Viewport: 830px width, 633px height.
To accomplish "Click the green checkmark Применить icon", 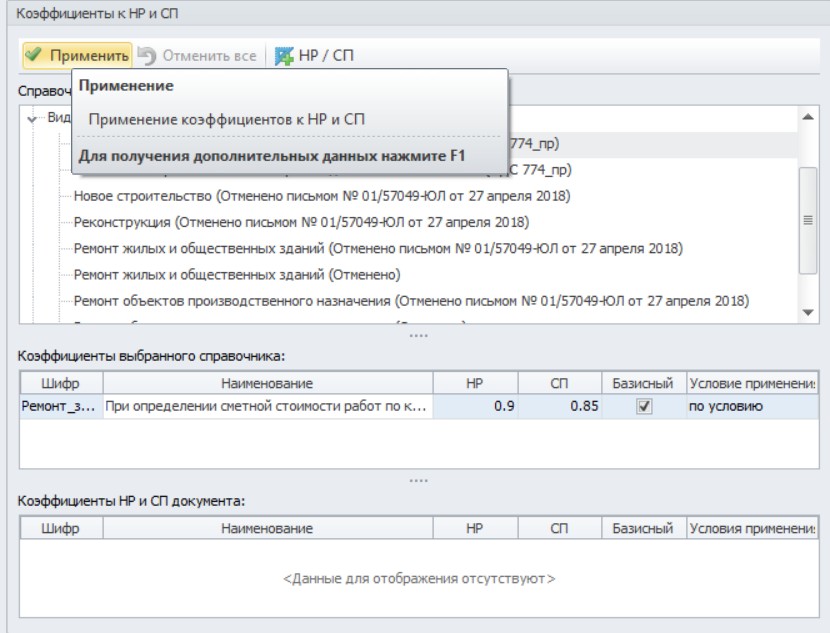I will coord(34,55).
